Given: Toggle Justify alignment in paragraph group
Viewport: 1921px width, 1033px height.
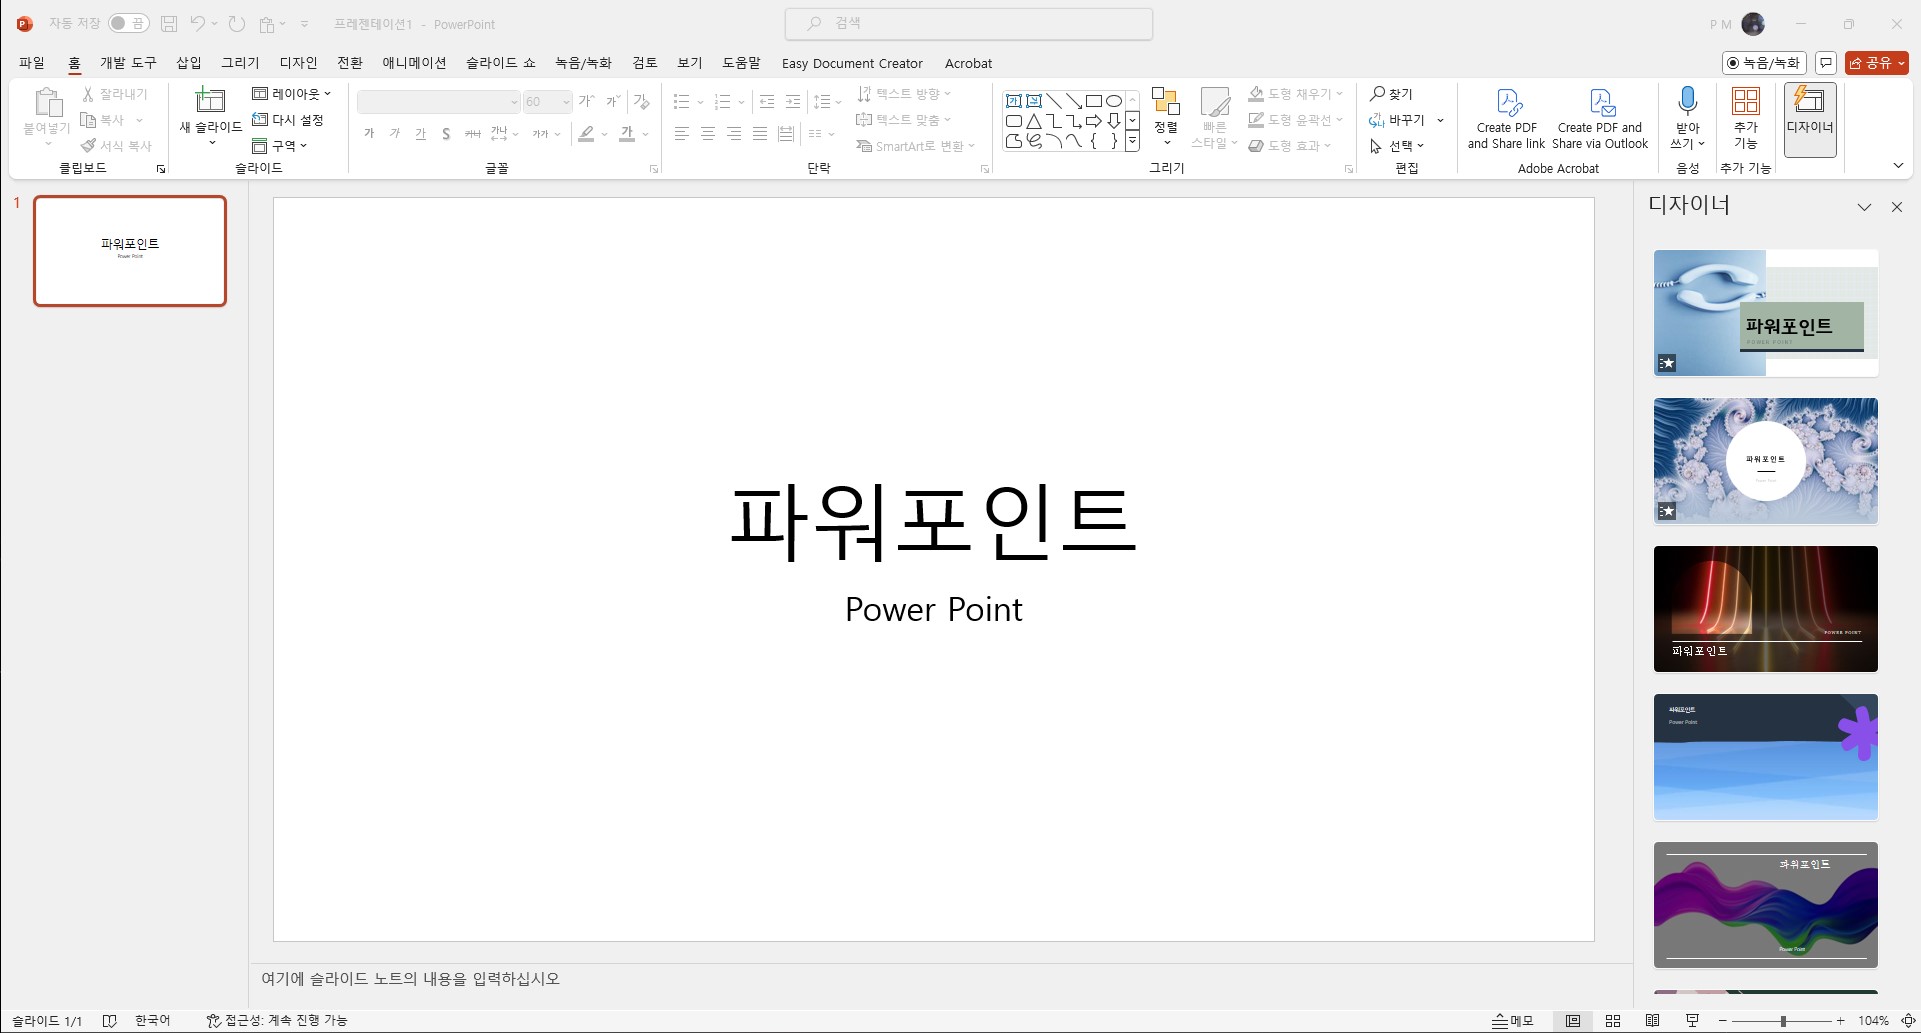Looking at the screenshot, I should coord(760,133).
